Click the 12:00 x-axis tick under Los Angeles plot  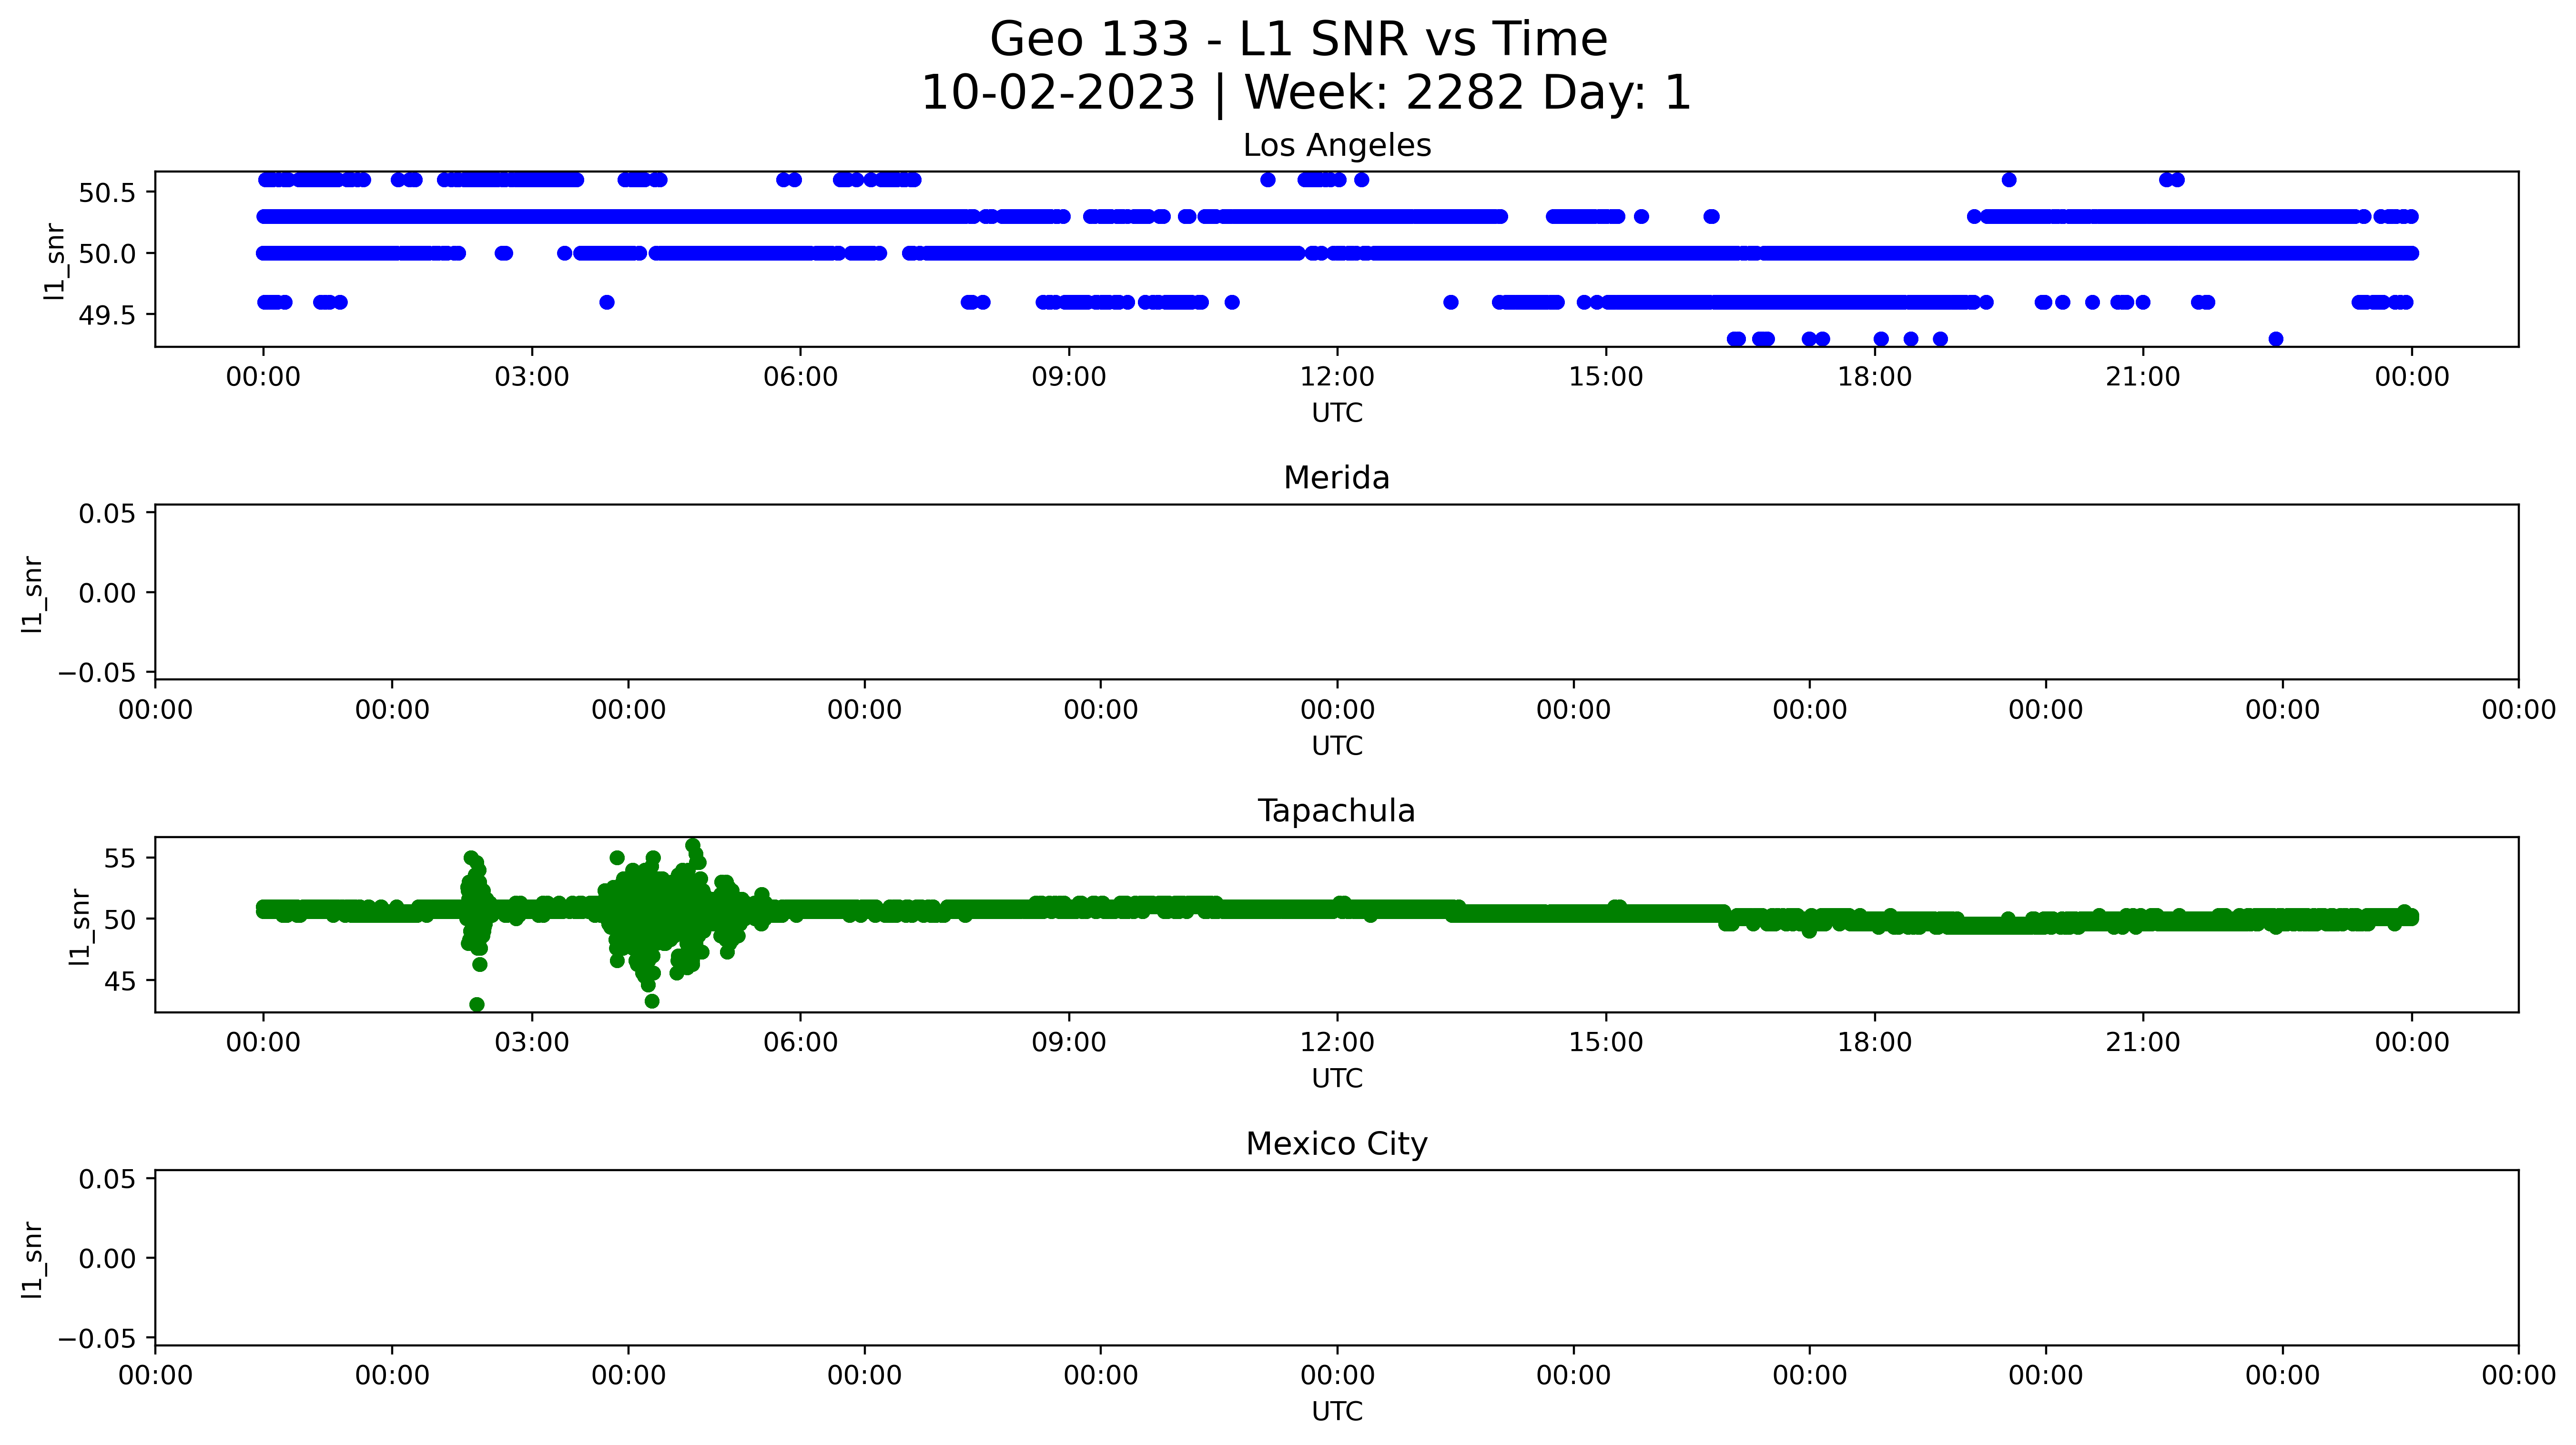click(x=1337, y=377)
